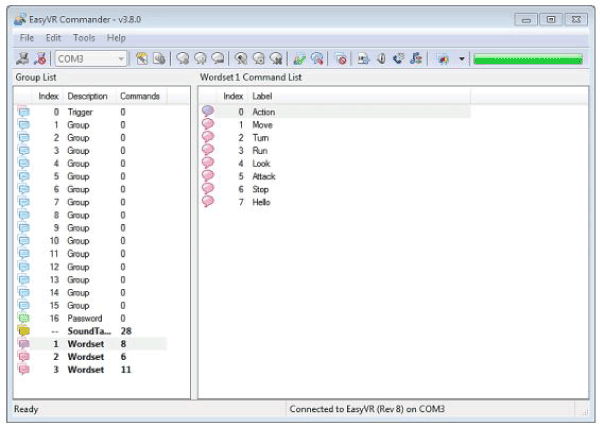The height and width of the screenshot is (430, 600).
Task: Select the Password group row
Action: click(91, 318)
